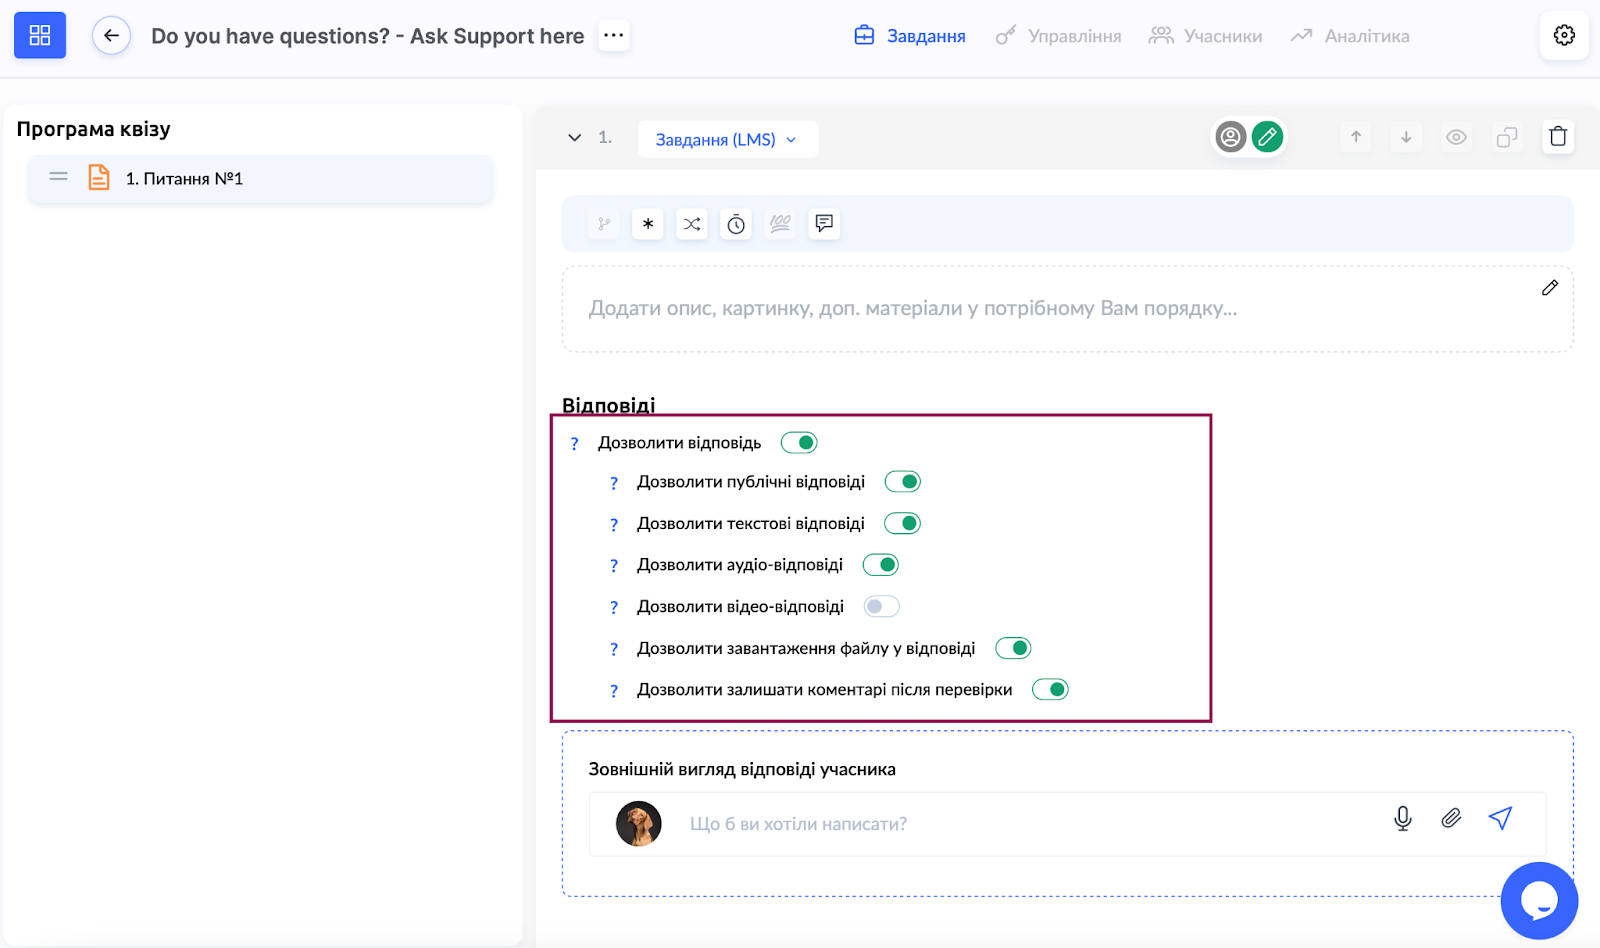Open the Завдання (LMS) type dropdown
Image resolution: width=1600 pixels, height=948 pixels.
[x=727, y=140]
